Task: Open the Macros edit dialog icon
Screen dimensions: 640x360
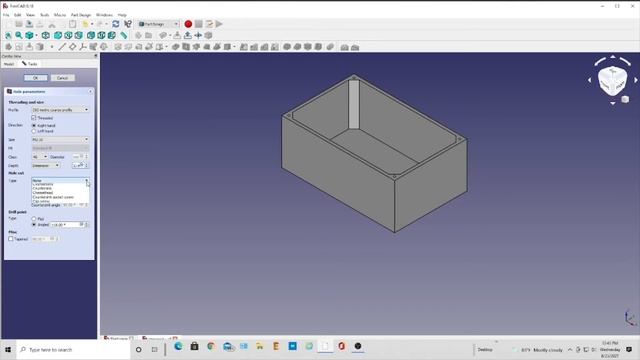Action: click(209, 24)
